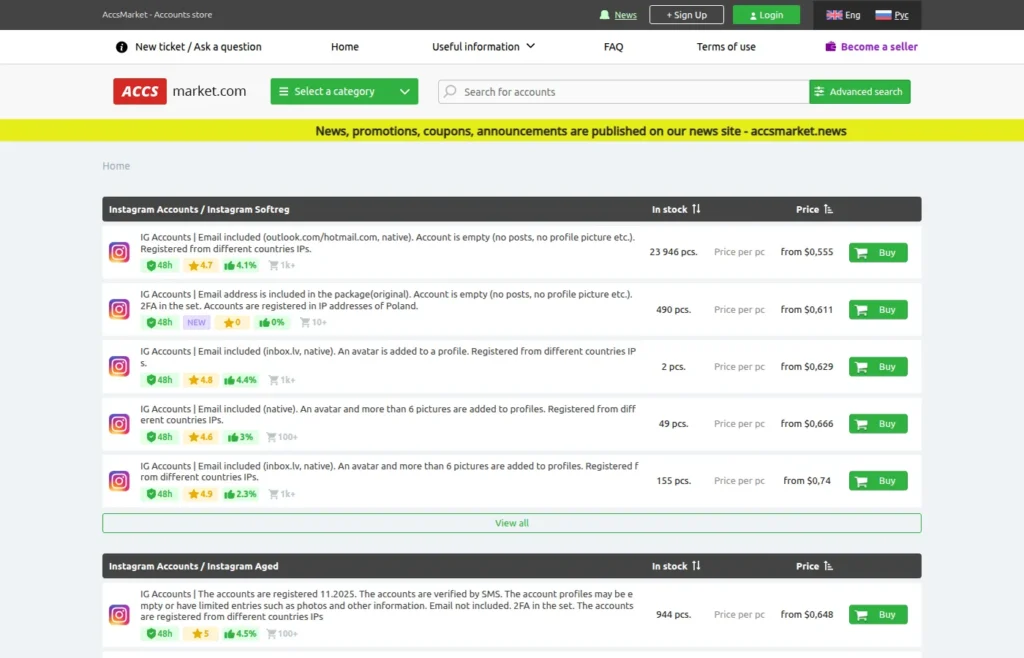Viewport: 1024px width, 658px height.
Task: Open the Select a category dropdown
Action: tap(344, 91)
